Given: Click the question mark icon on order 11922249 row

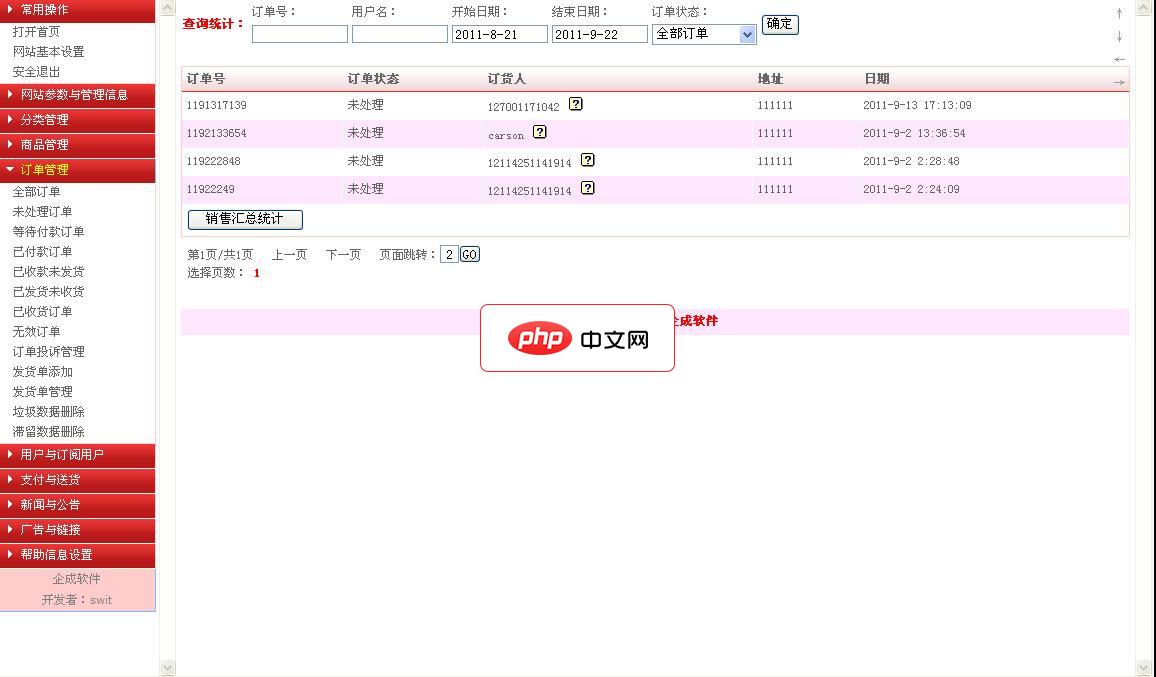Looking at the screenshot, I should point(587,187).
